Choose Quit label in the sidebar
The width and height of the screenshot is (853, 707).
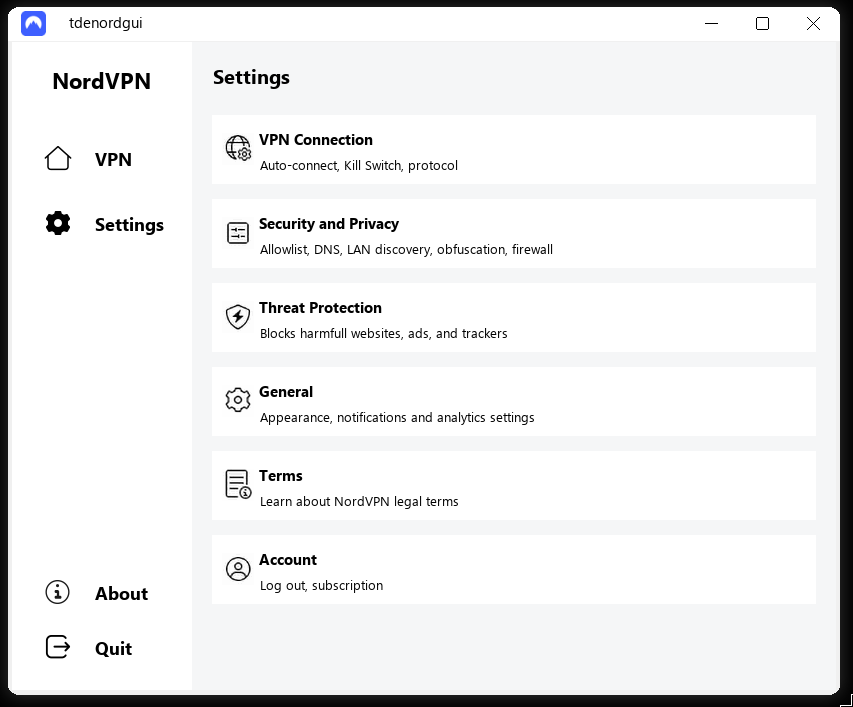[113, 648]
